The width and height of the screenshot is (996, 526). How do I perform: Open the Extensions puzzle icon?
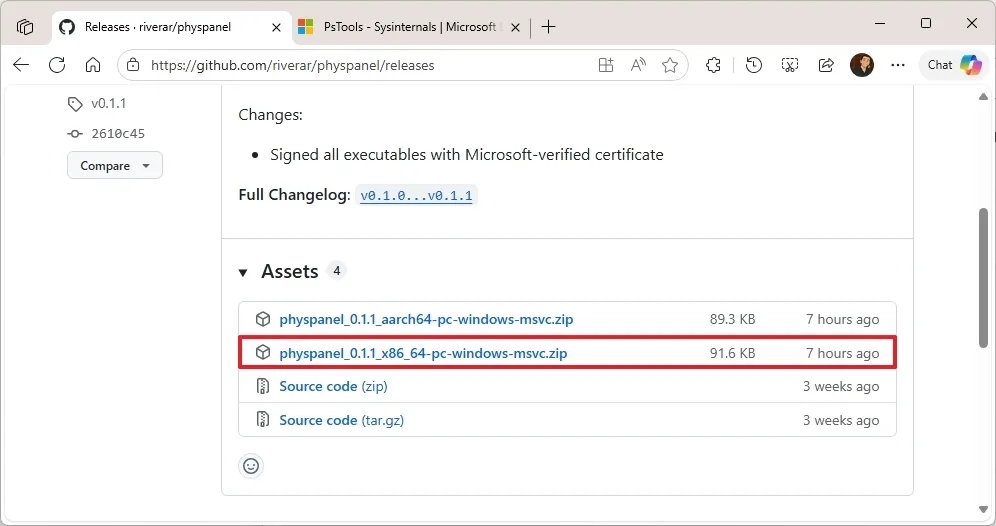click(x=713, y=65)
